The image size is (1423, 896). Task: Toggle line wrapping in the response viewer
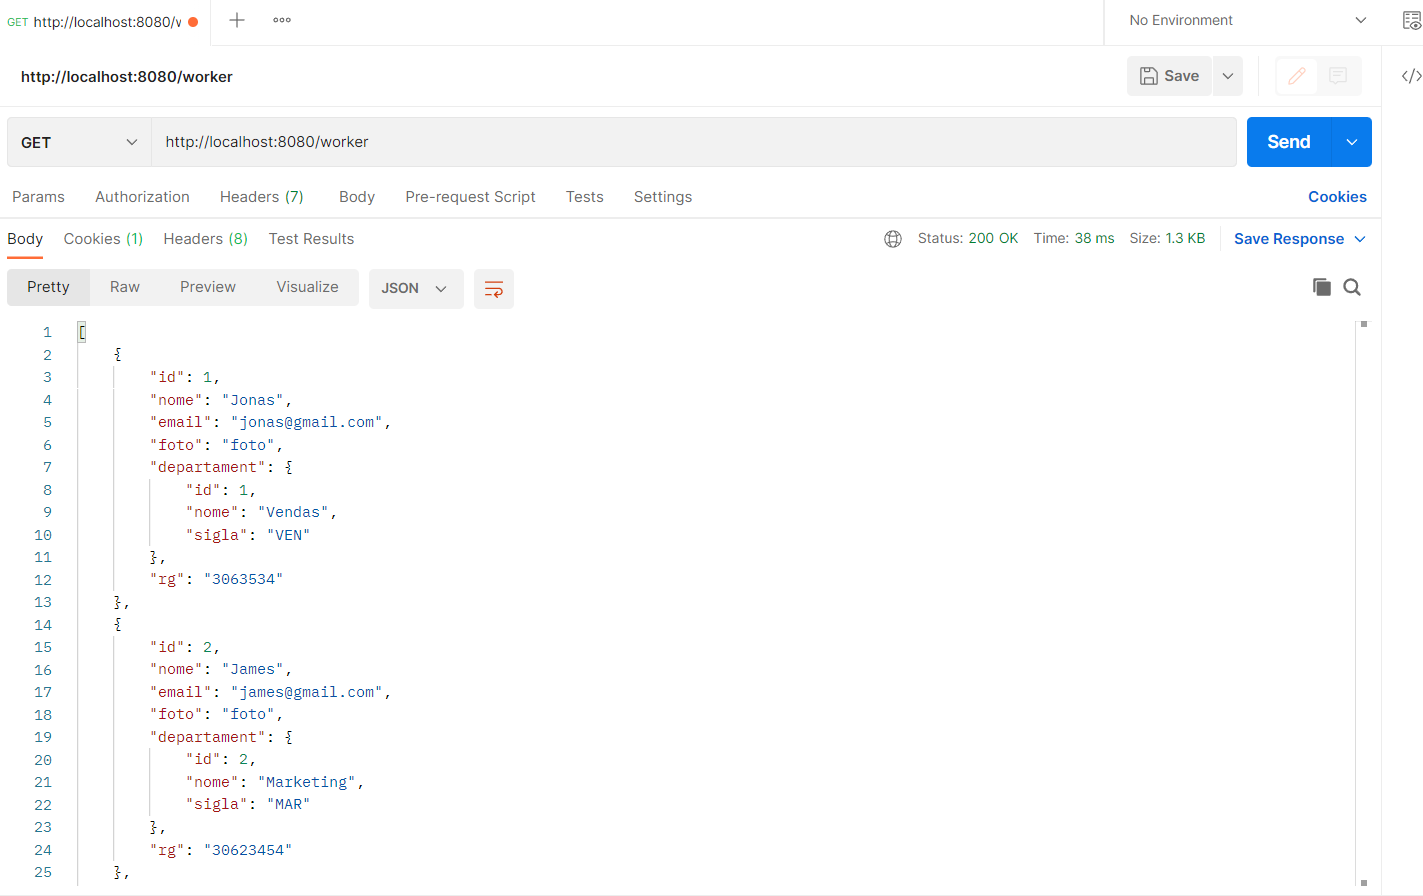tap(494, 288)
